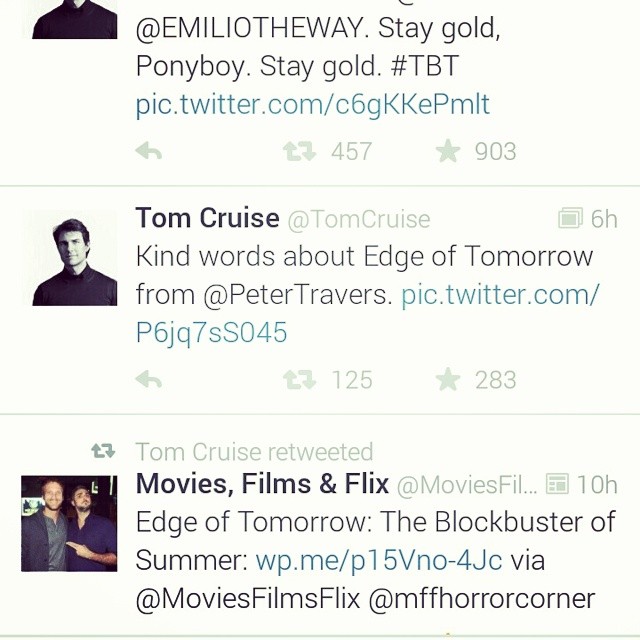The width and height of the screenshot is (640, 640).
Task: Tap the Movies, Films & Flix account name
Action: tap(262, 485)
